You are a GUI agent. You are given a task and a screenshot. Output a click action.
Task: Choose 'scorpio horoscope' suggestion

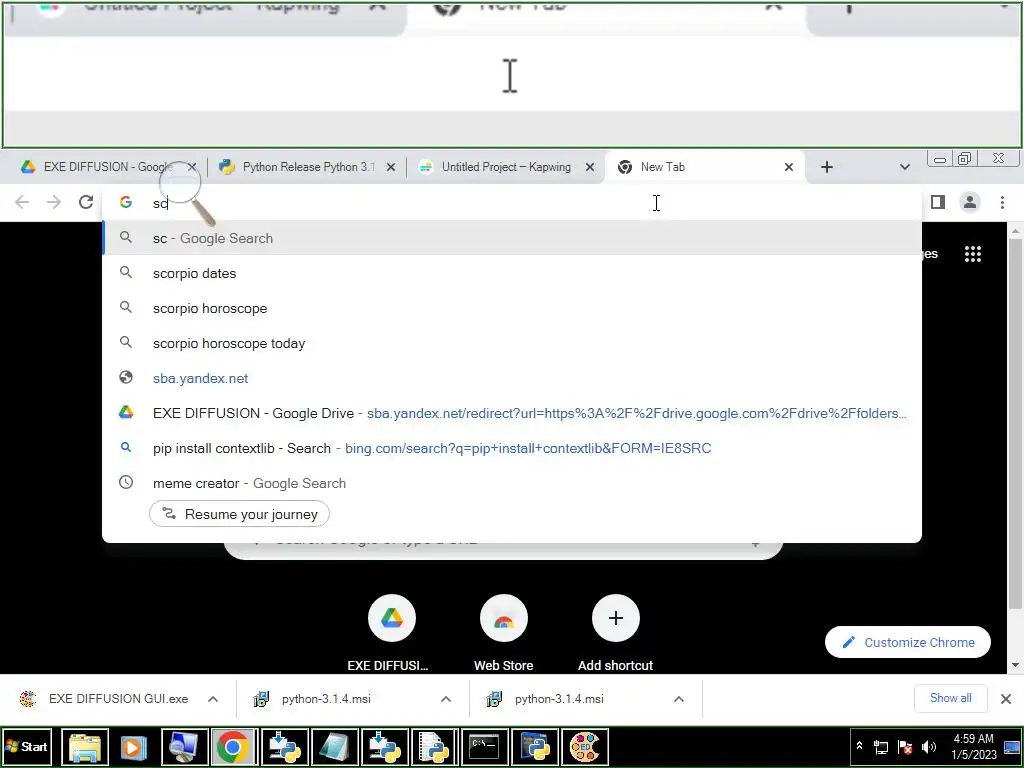point(512,308)
